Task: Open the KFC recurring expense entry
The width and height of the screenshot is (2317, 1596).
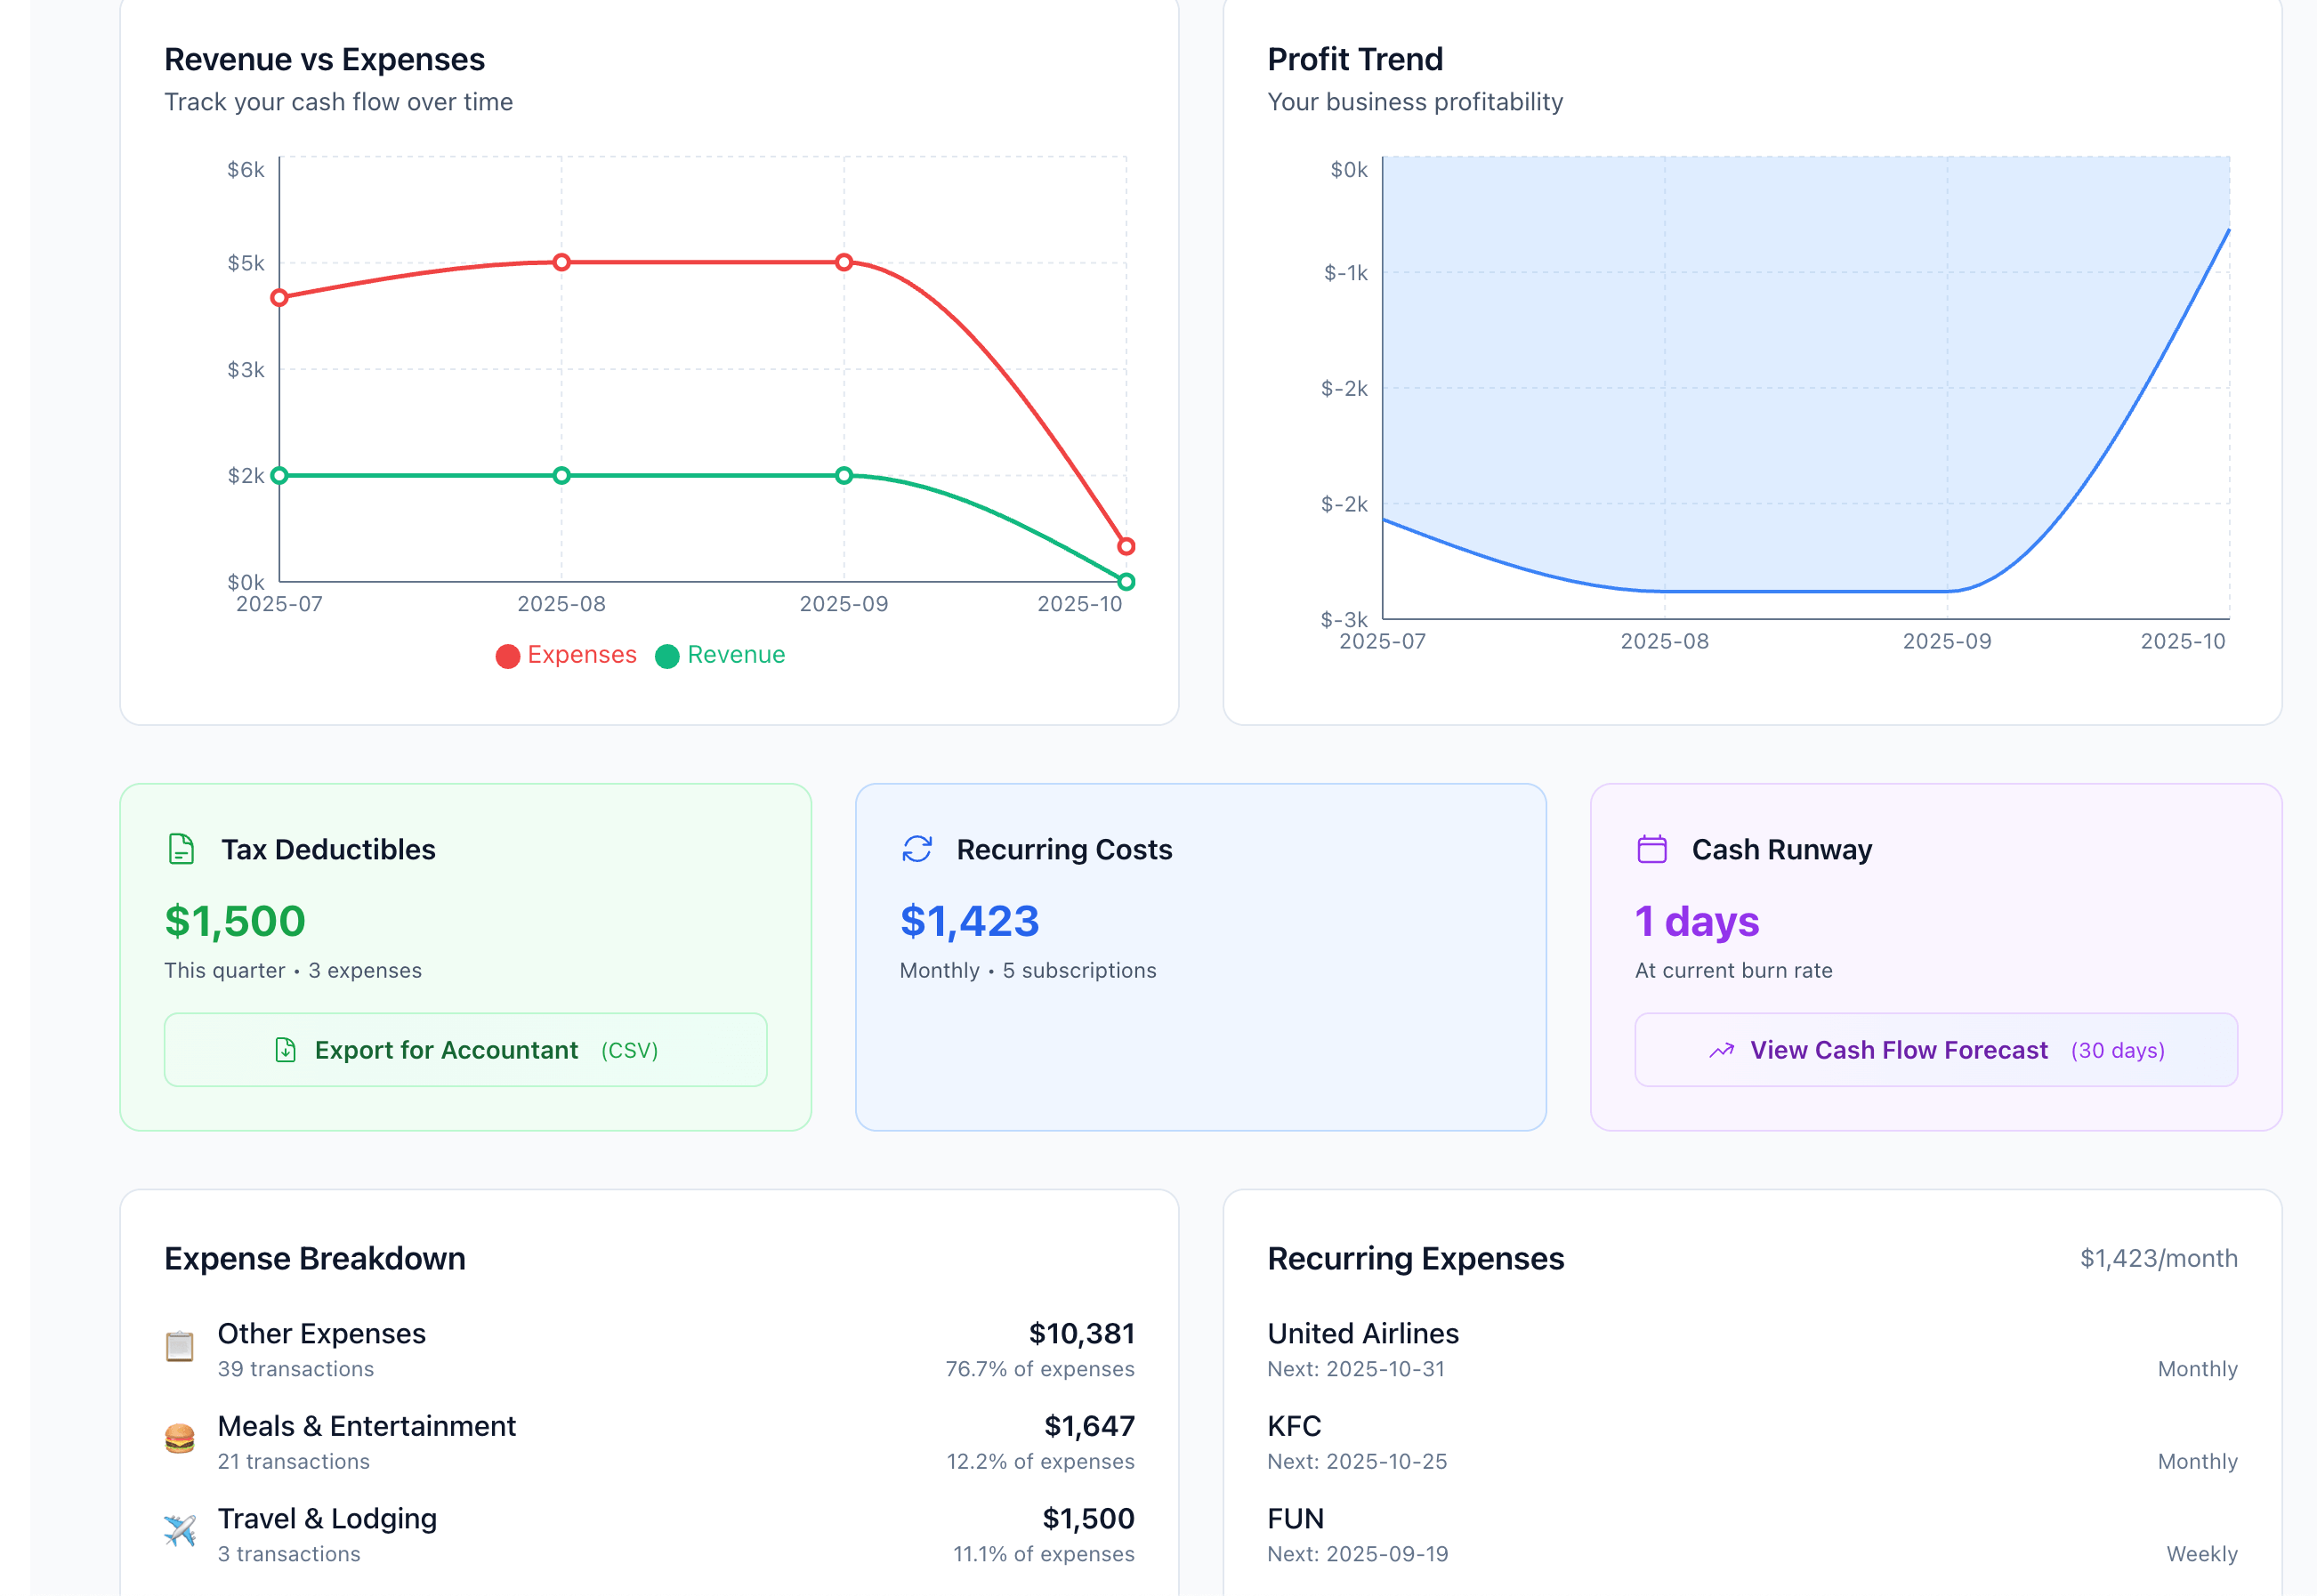Action: 1294,1426
